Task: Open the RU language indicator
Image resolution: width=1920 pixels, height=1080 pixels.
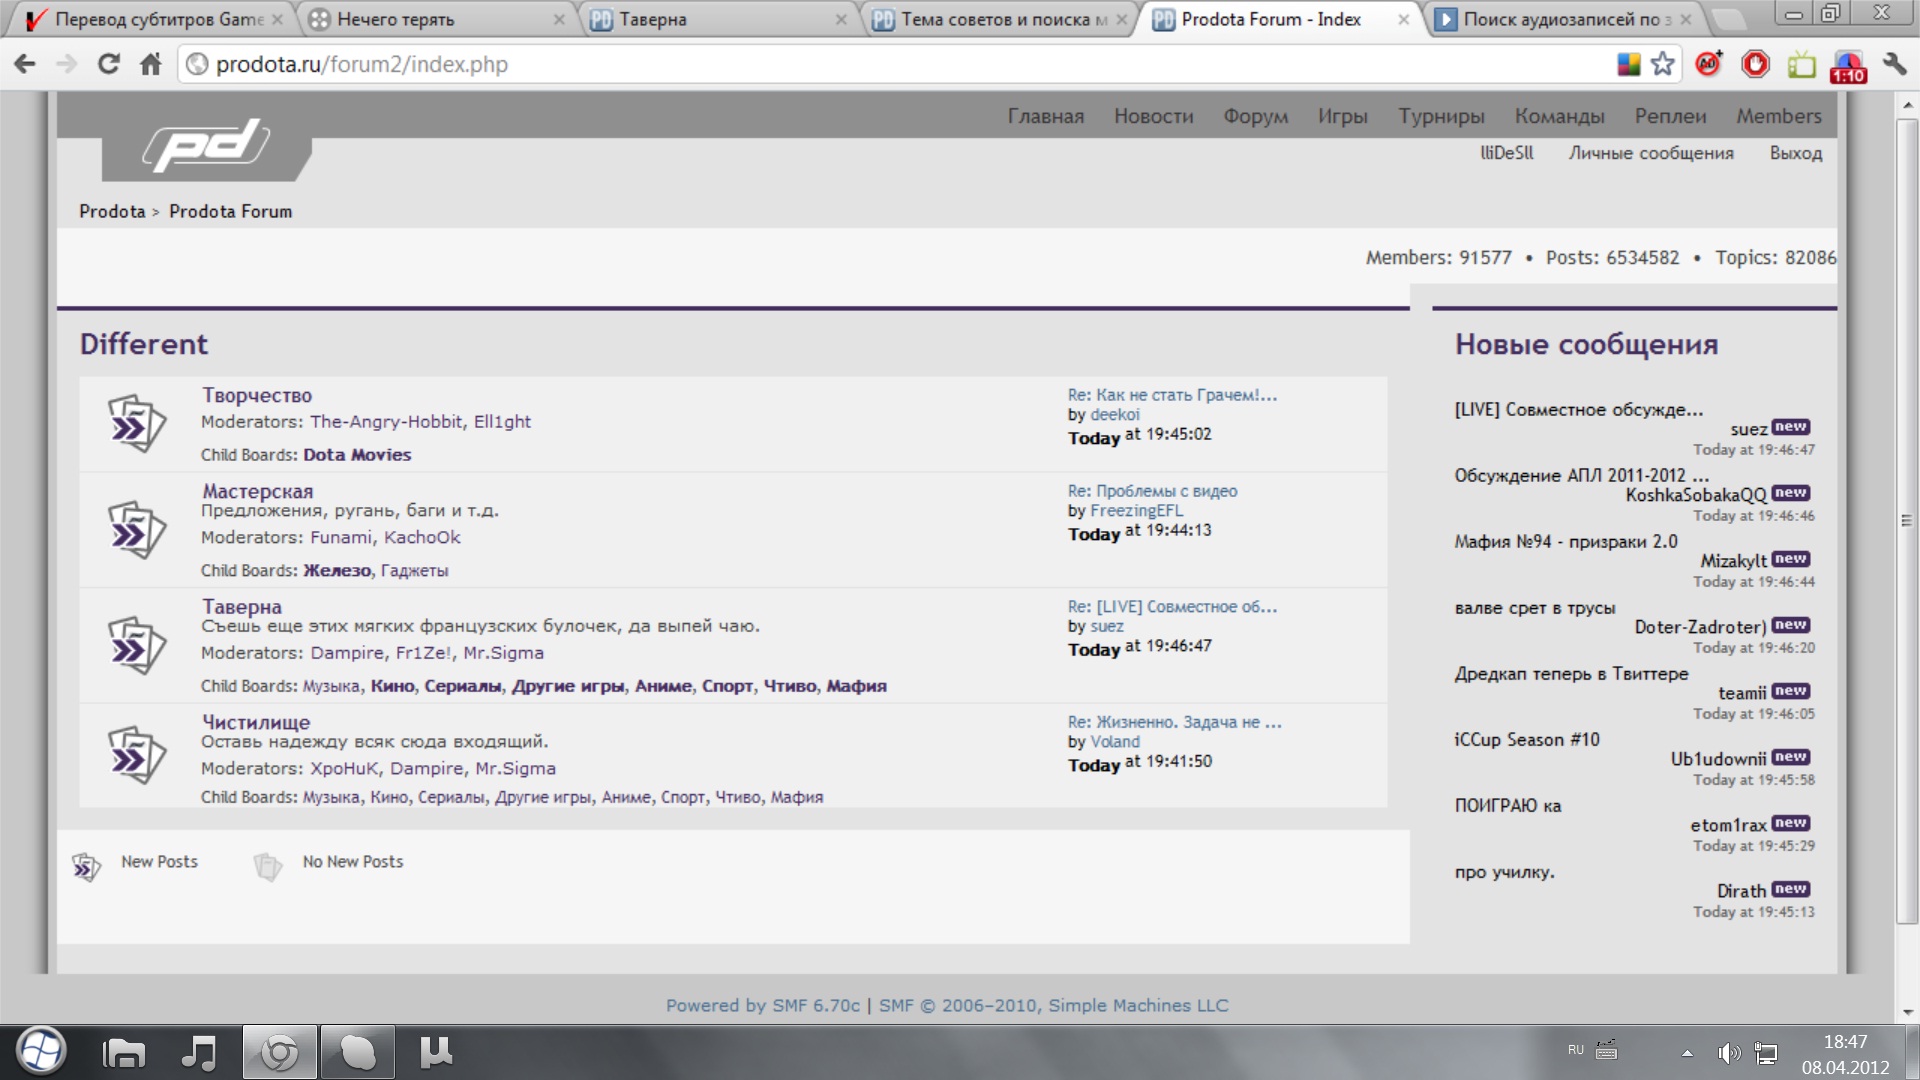Action: (1576, 1050)
